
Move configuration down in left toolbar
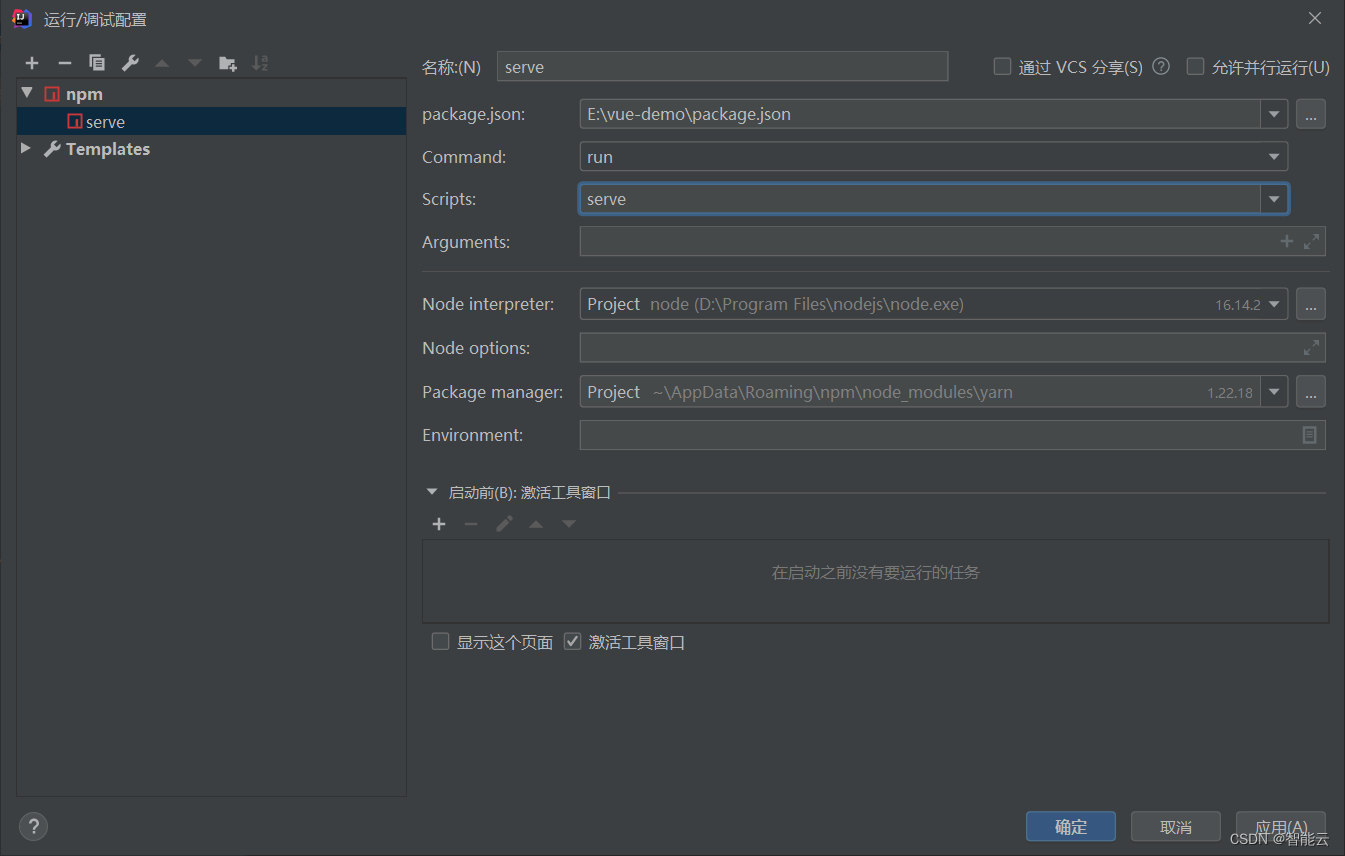195,63
